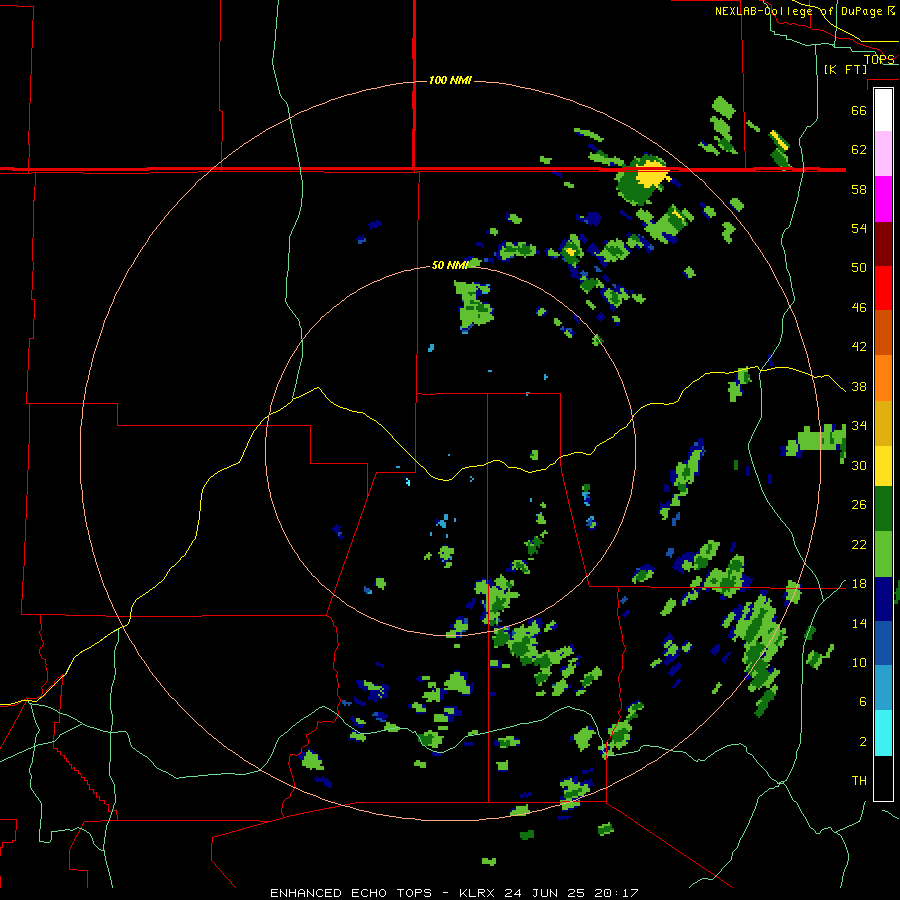Click legend value "38"

point(859,386)
